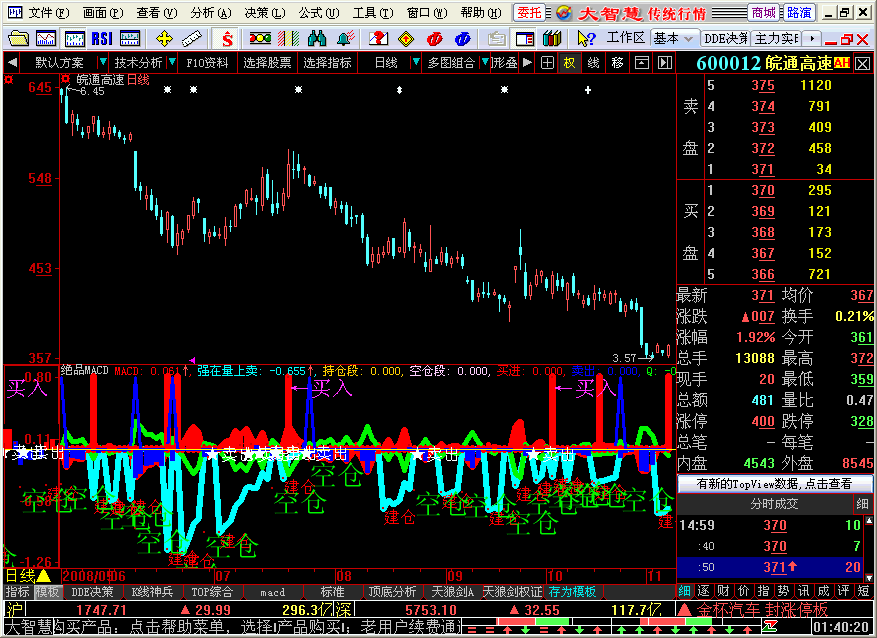
Task: Select the yellow four-arrow move tool
Action: point(164,39)
